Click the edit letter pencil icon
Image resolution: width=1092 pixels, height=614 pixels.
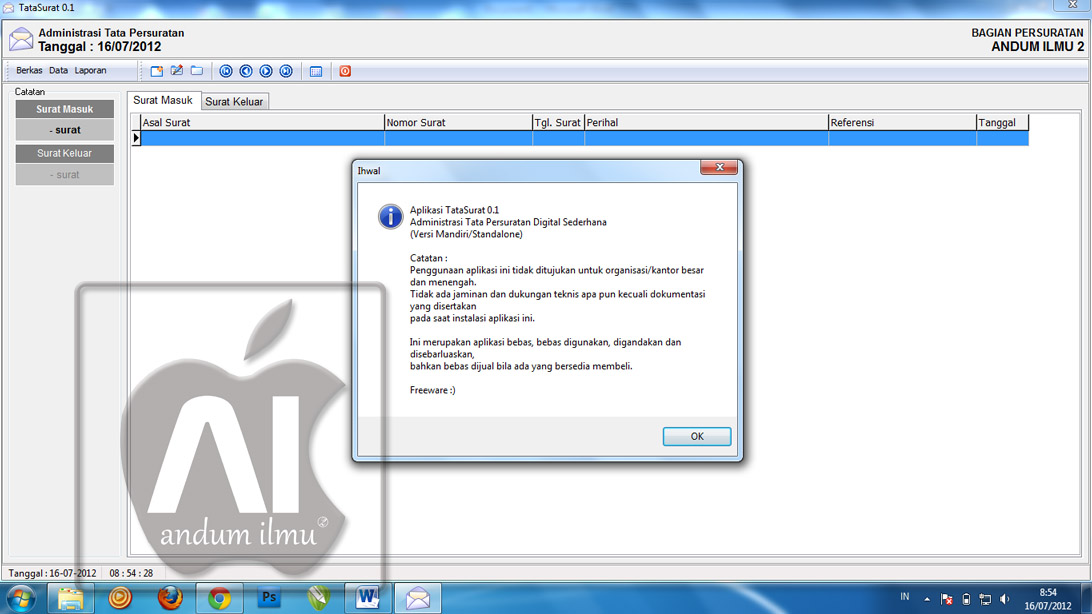pyautogui.click(x=177, y=71)
